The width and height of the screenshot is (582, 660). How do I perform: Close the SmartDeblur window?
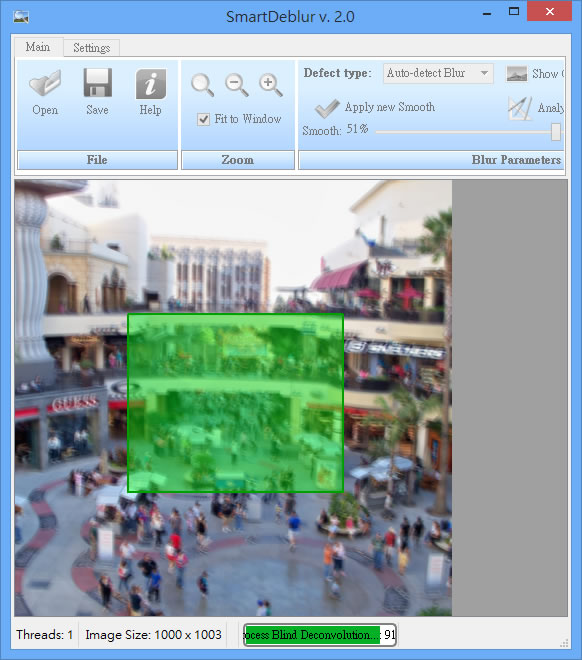[550, 11]
